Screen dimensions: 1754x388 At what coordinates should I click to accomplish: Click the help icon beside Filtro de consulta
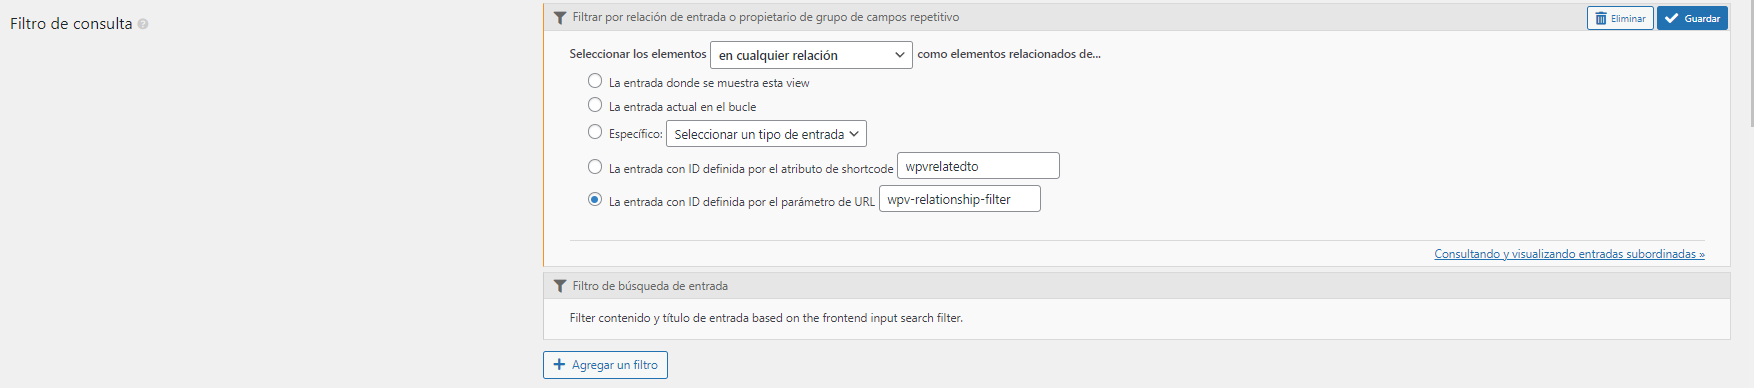[x=143, y=24]
